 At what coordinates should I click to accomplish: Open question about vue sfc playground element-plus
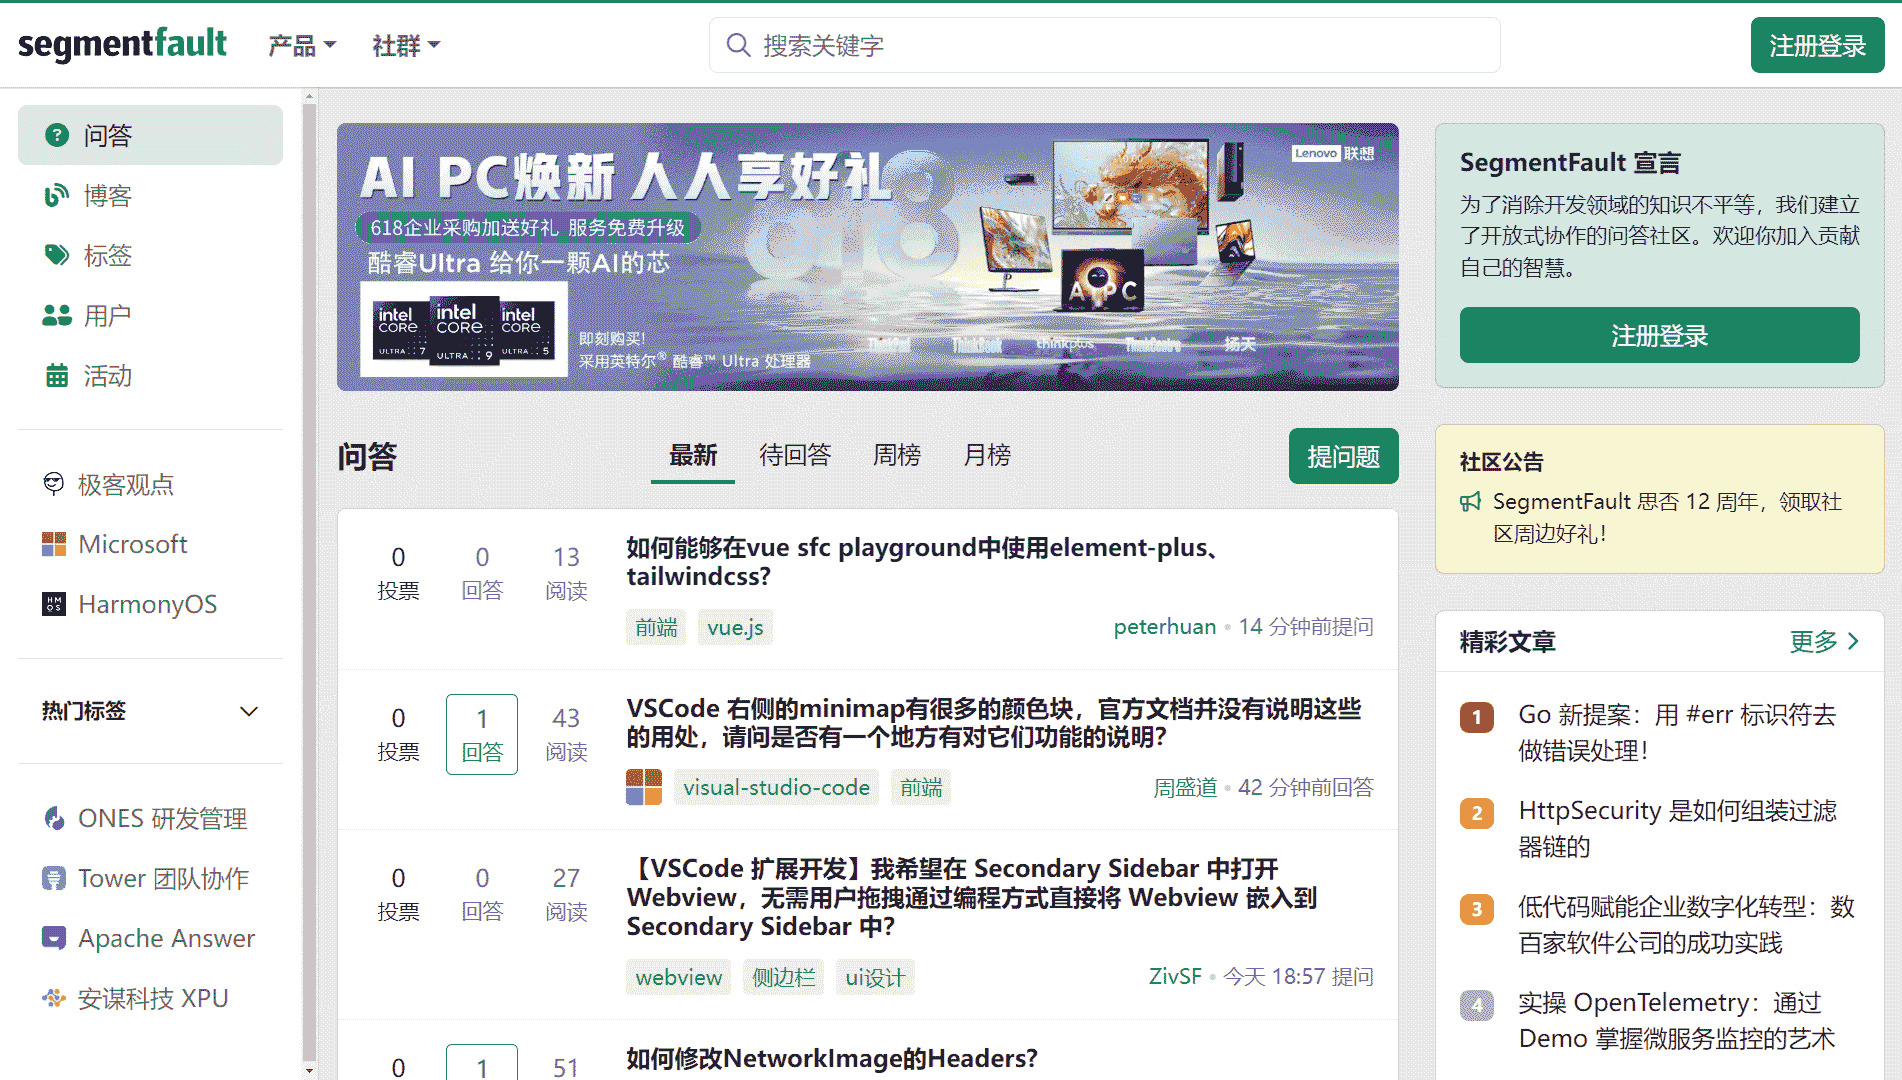point(922,561)
